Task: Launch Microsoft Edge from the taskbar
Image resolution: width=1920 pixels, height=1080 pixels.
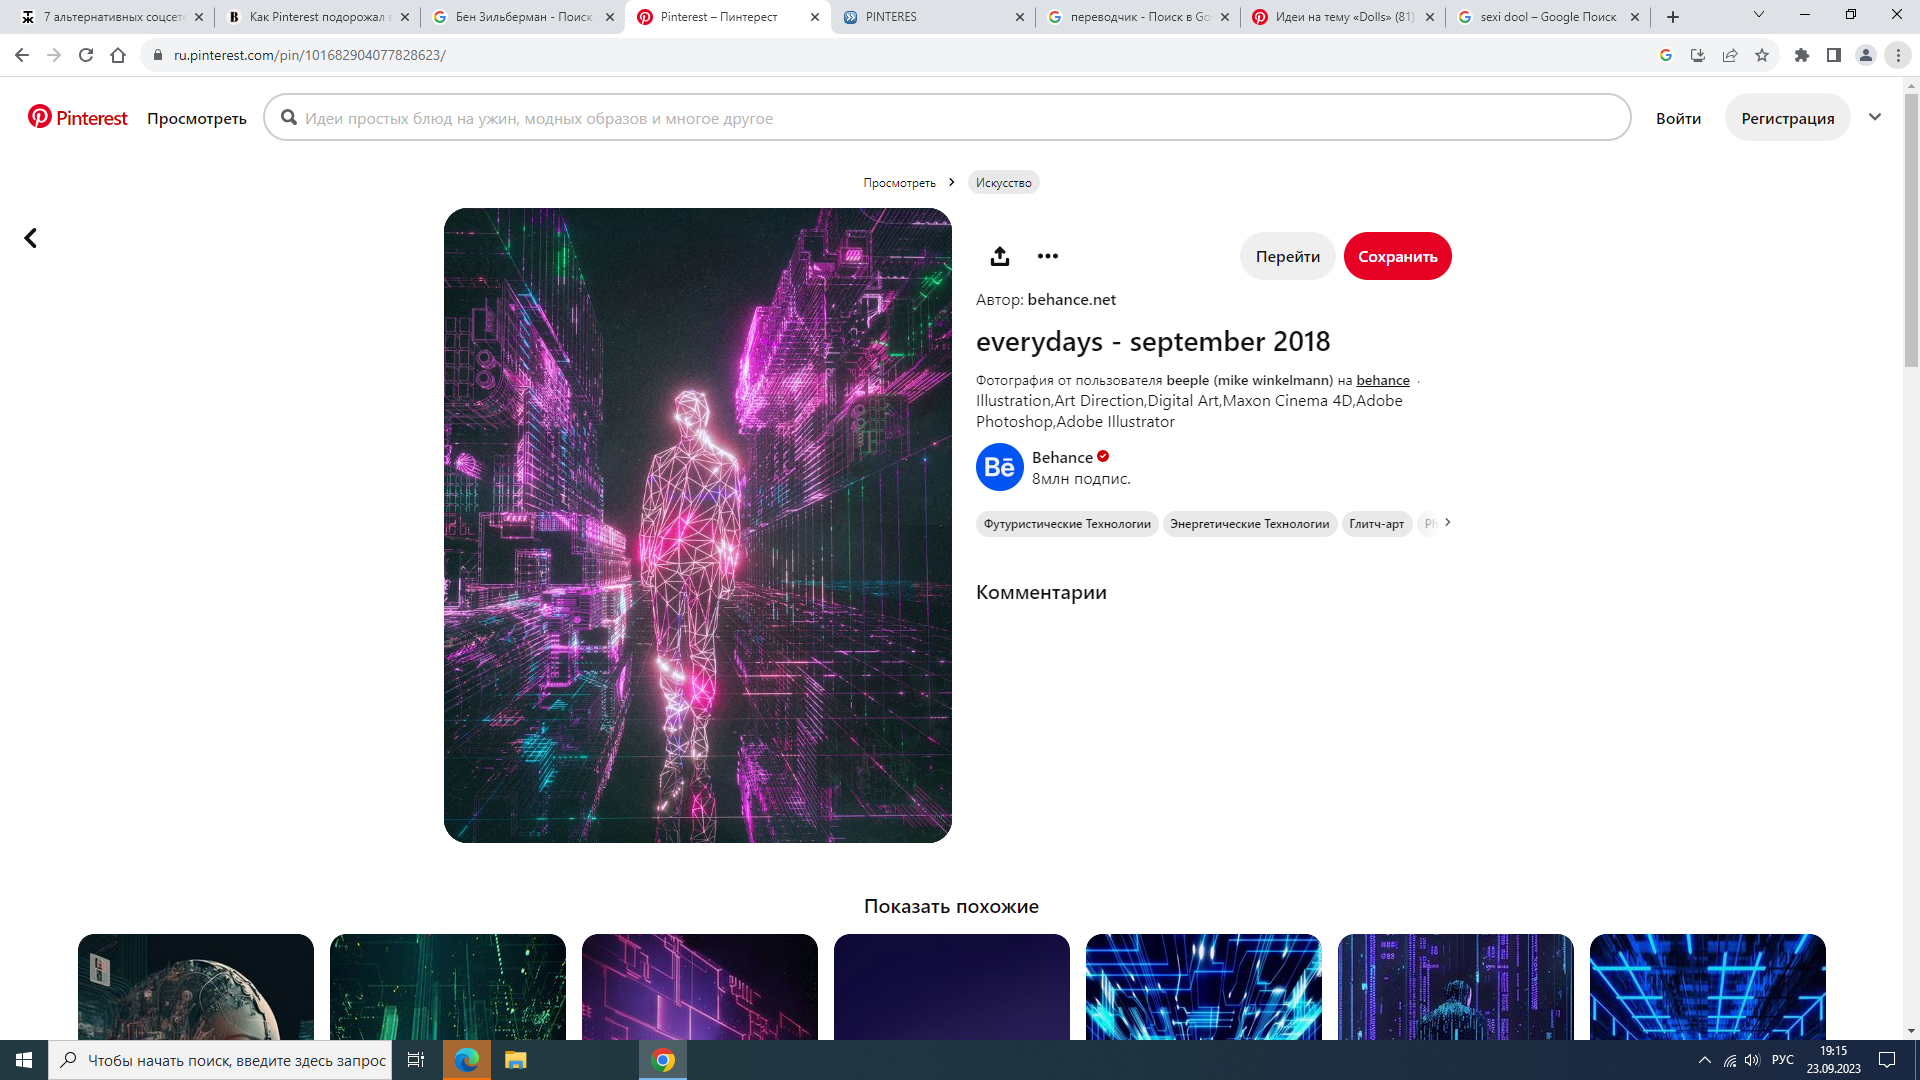Action: coord(467,1060)
